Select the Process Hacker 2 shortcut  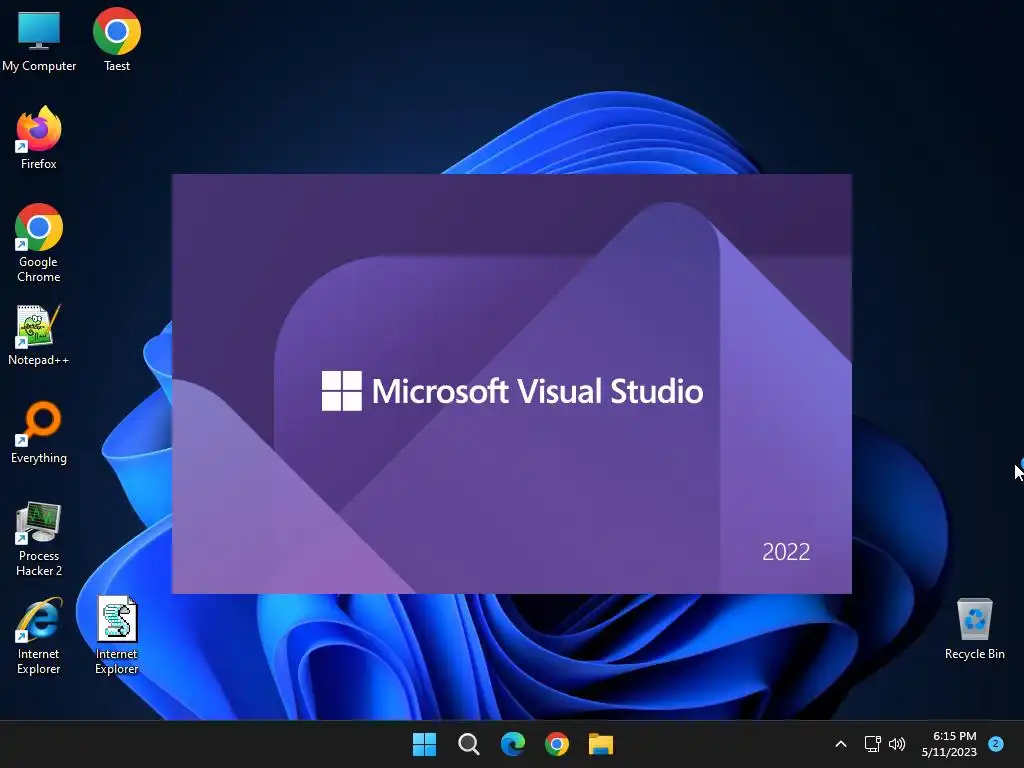click(39, 539)
